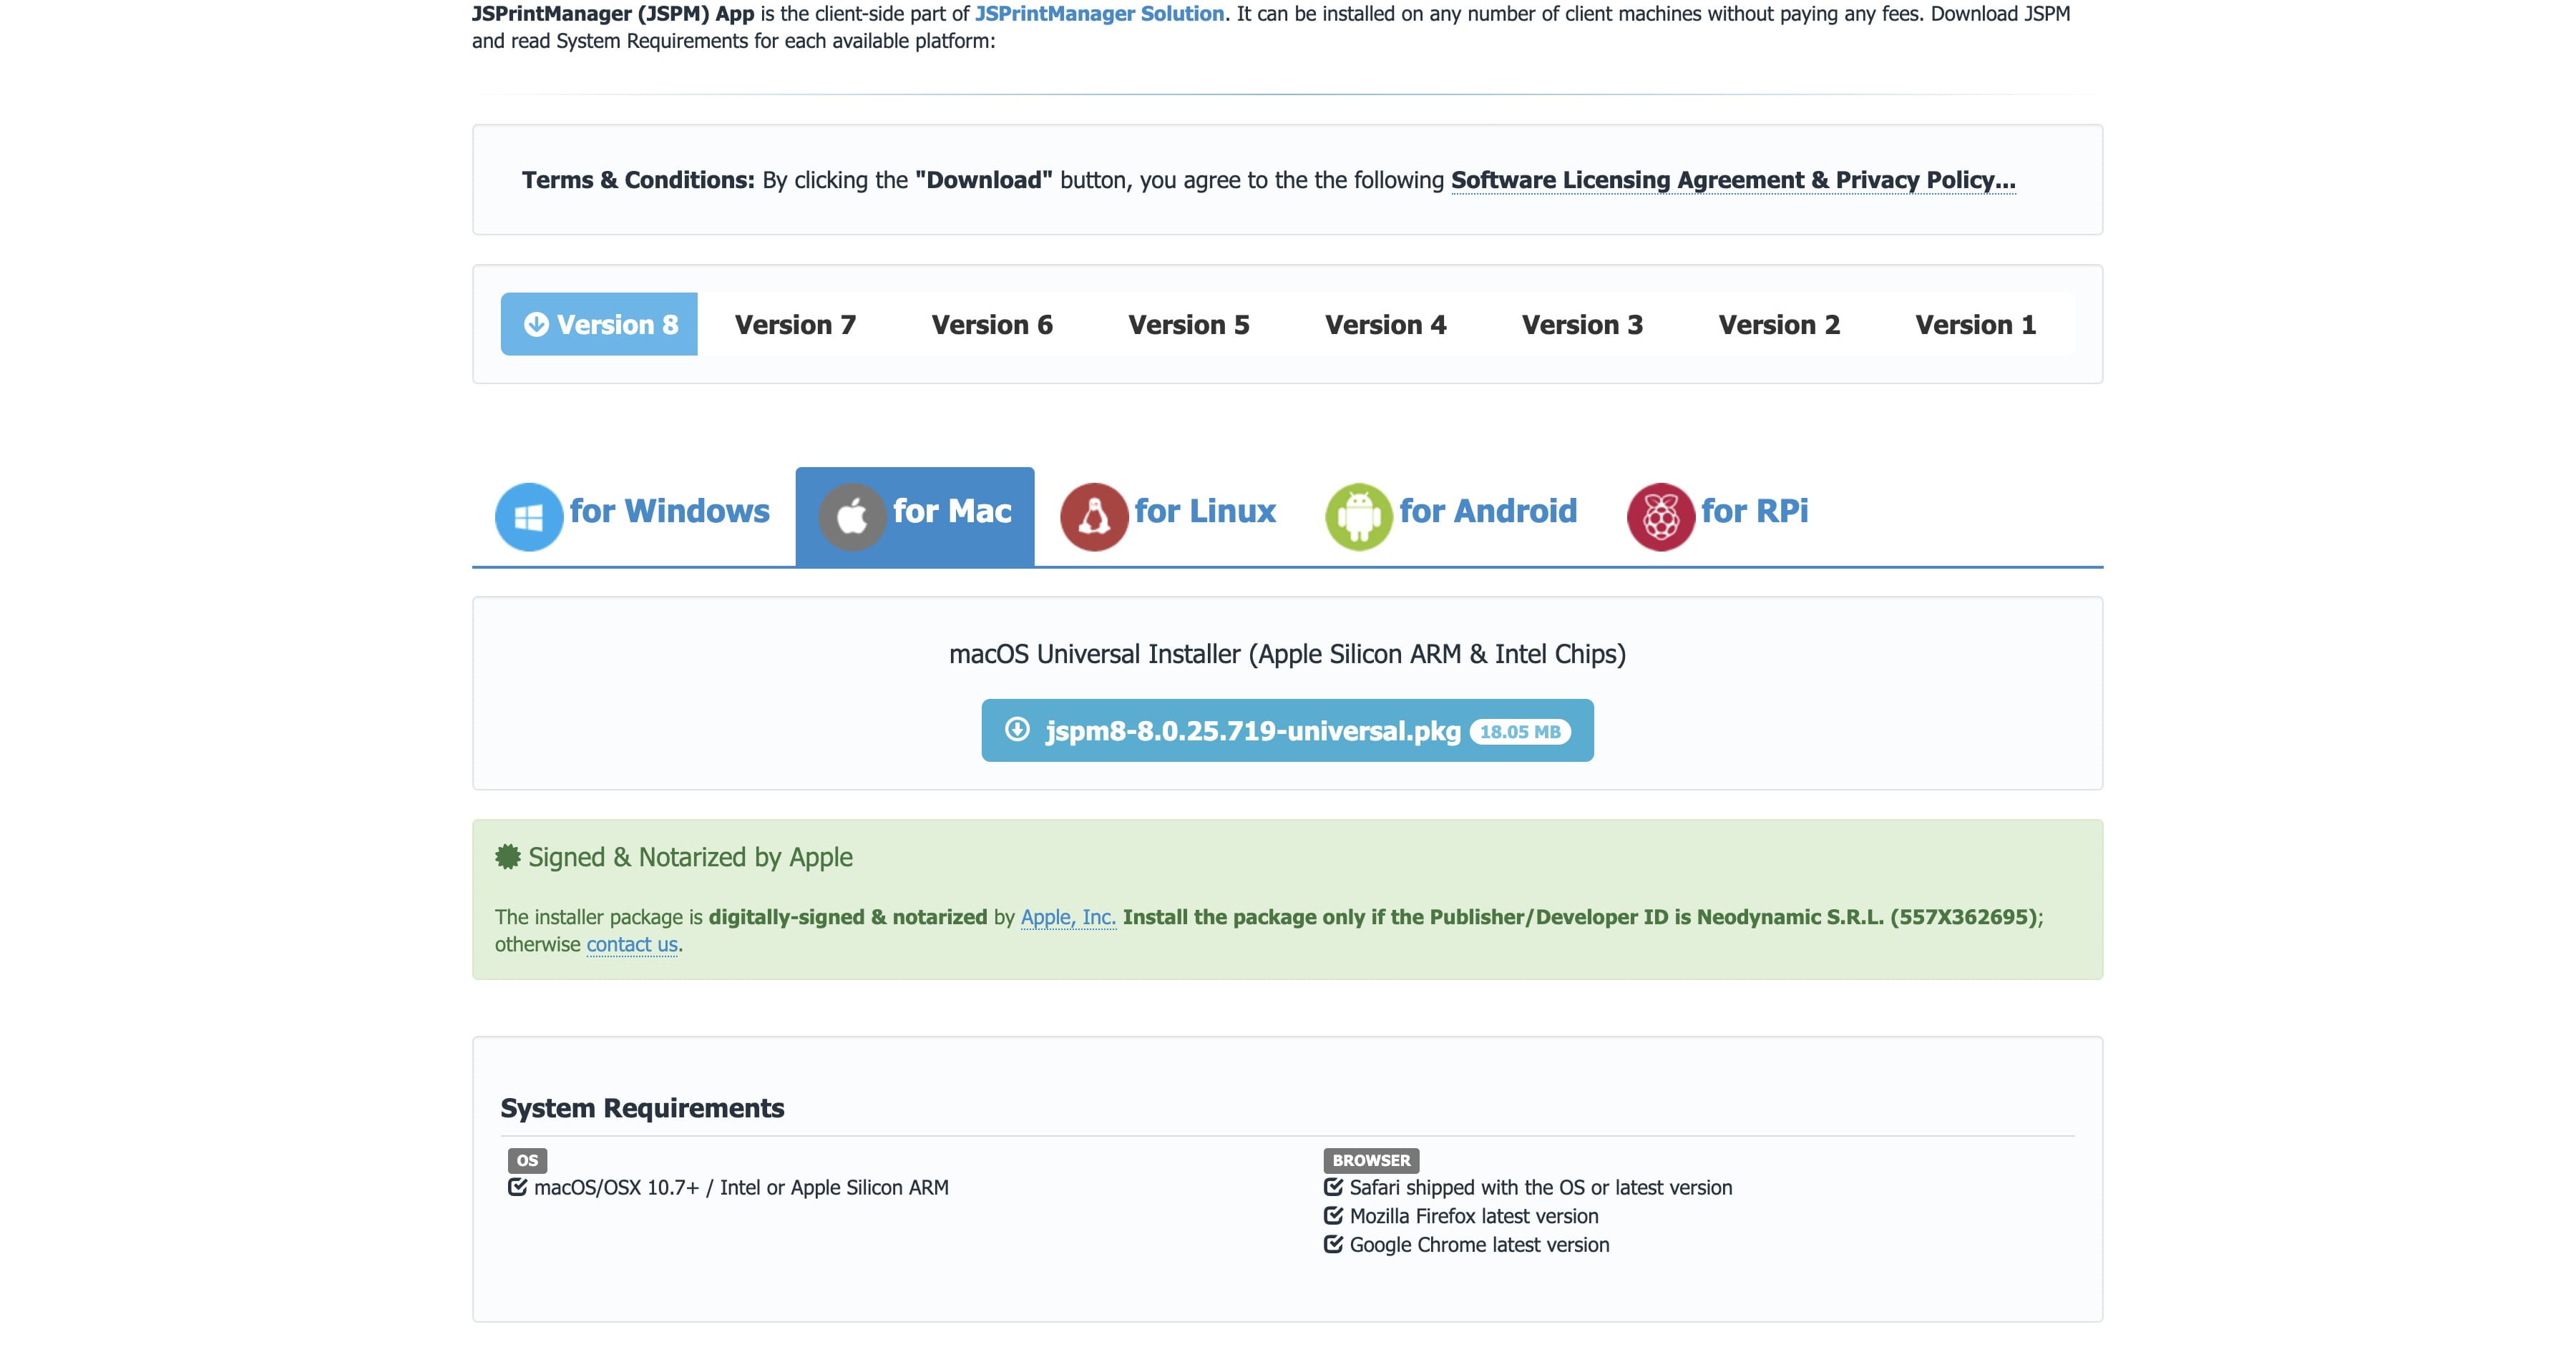Click the Windows logo icon
The image size is (2576, 1352).
click(529, 517)
